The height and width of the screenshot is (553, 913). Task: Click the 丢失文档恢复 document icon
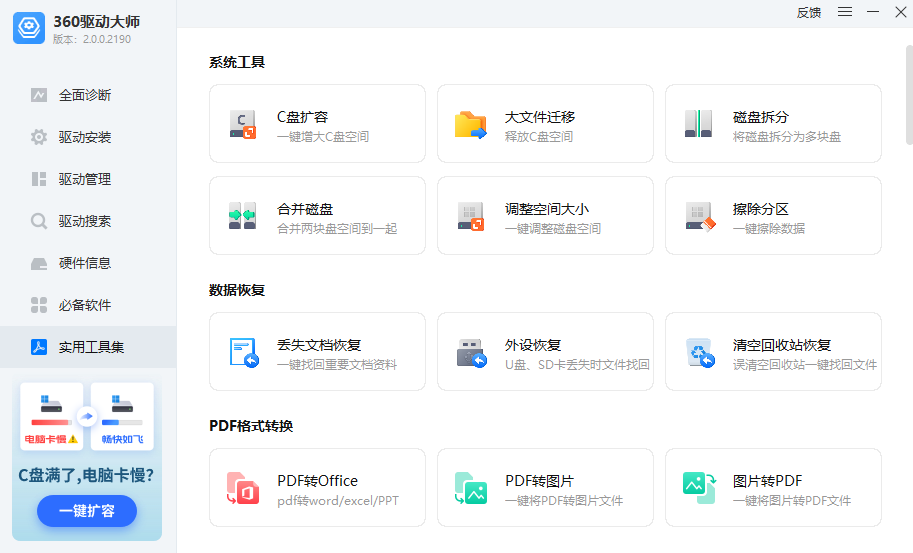point(244,353)
